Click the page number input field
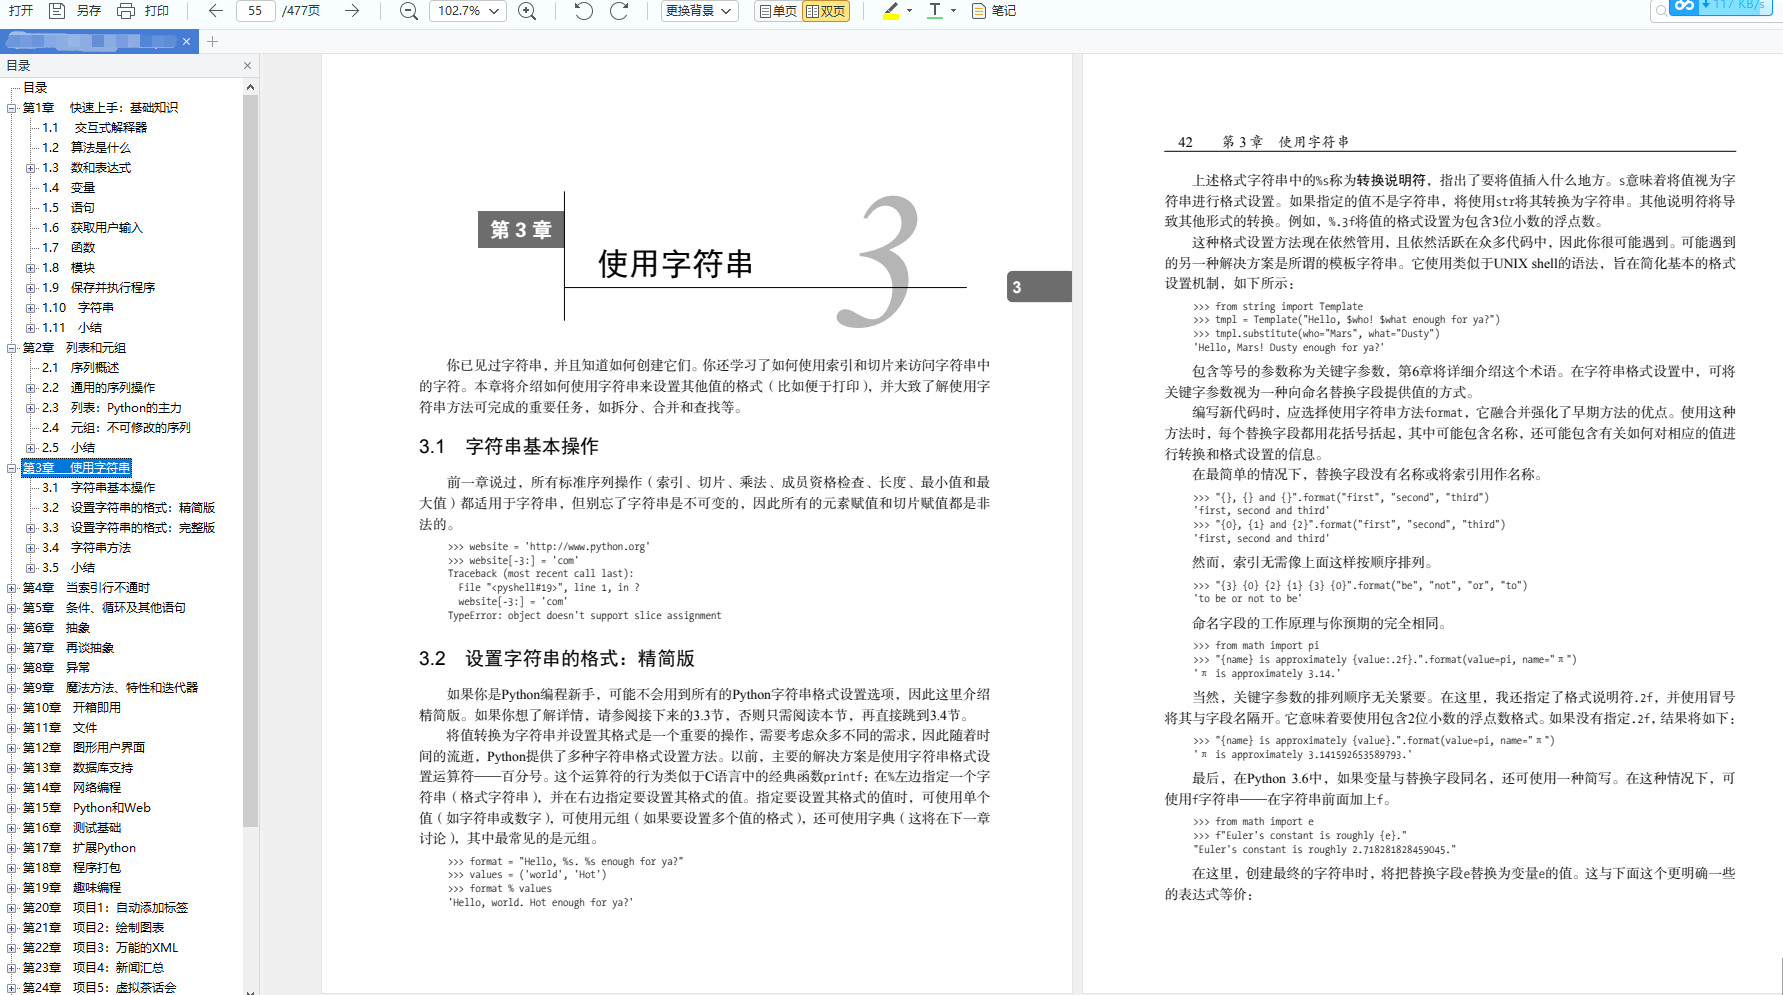 click(x=256, y=11)
